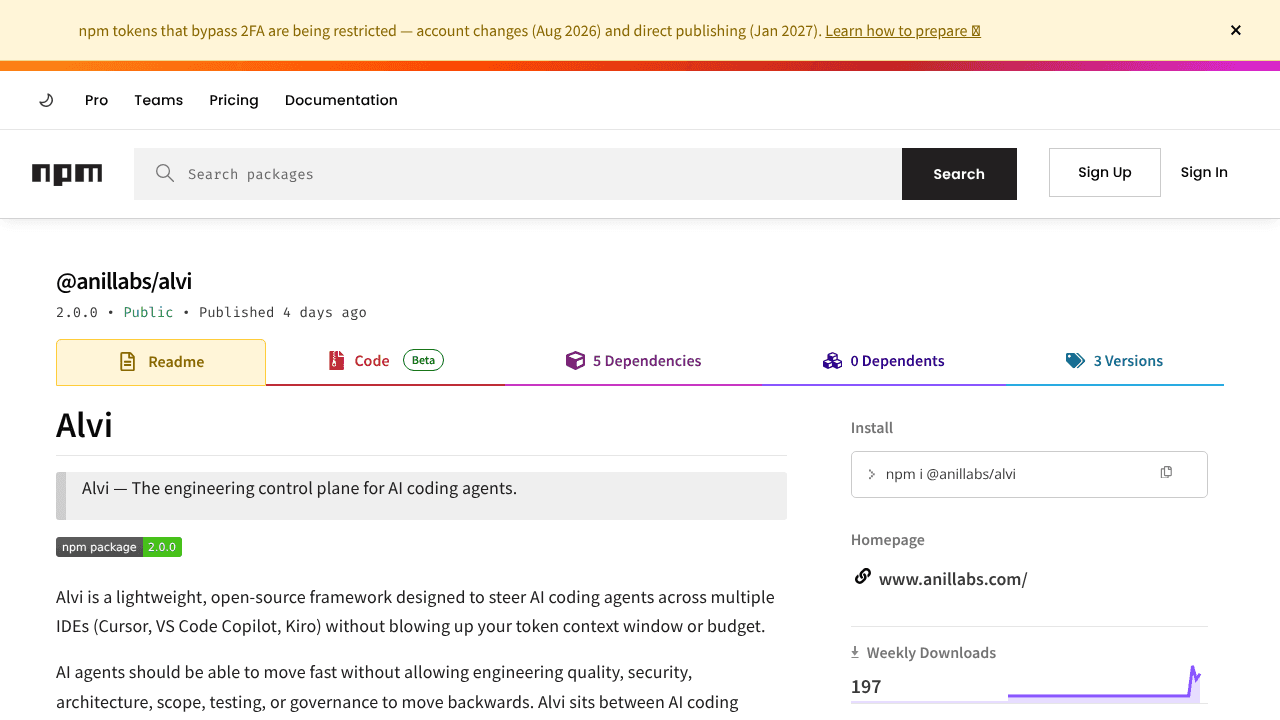1280x720 pixels.
Task: Click the Readme tab document icon
Action: click(127, 362)
